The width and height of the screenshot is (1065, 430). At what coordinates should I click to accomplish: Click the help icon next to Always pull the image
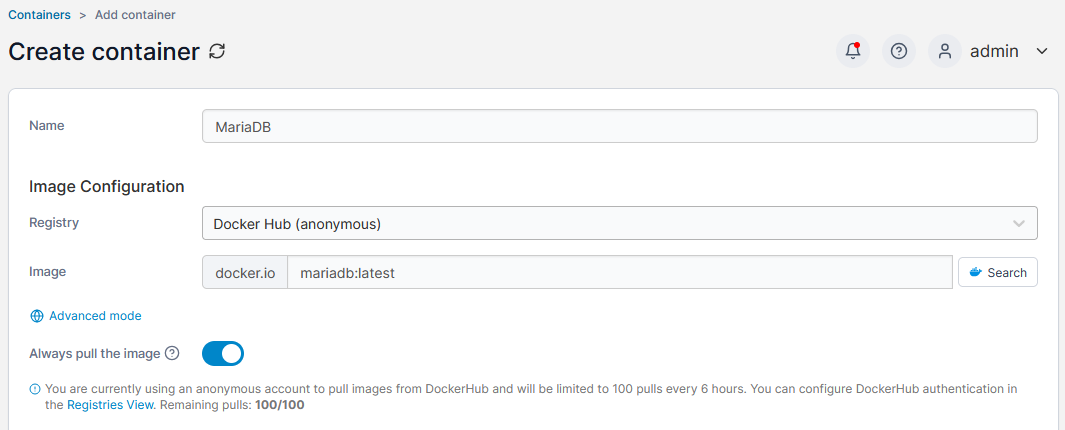(x=172, y=353)
